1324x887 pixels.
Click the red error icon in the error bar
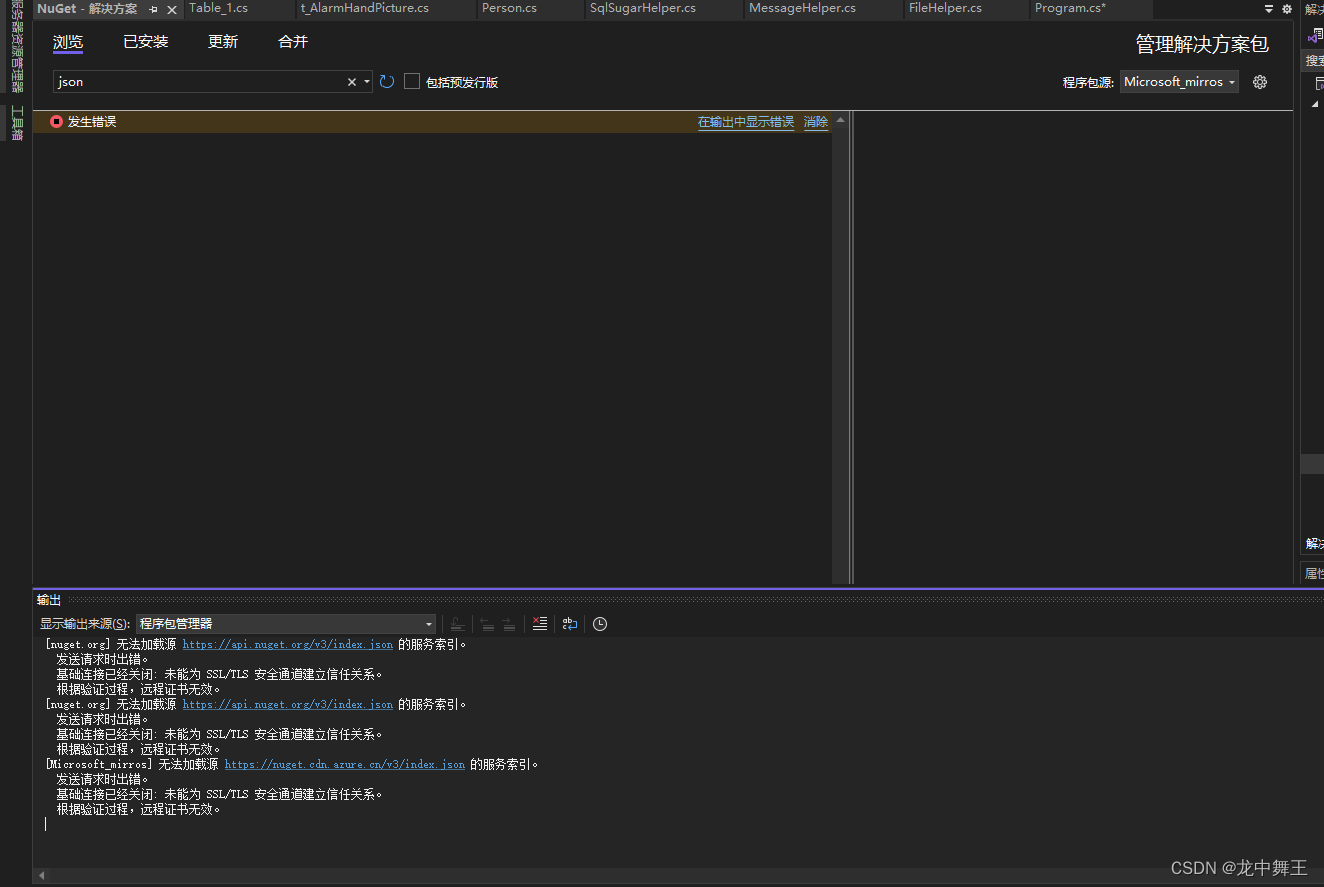56,121
